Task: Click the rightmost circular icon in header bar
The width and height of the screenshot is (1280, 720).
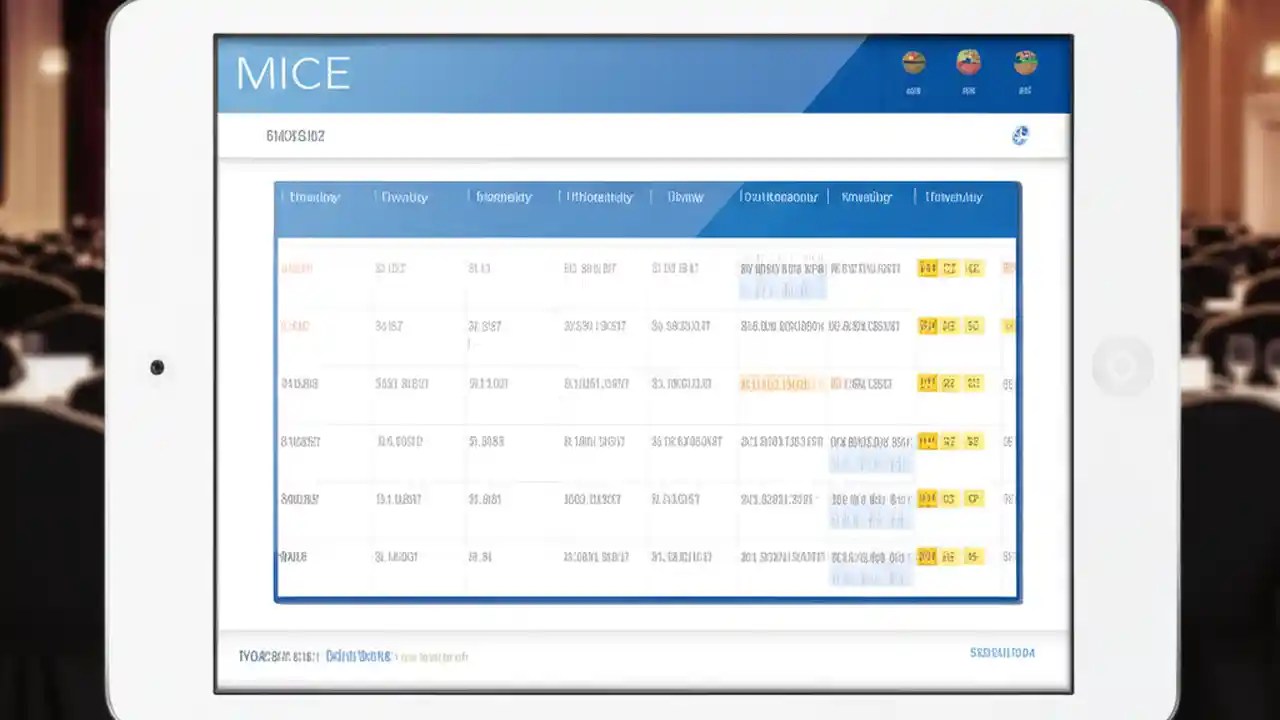Action: [1025, 62]
